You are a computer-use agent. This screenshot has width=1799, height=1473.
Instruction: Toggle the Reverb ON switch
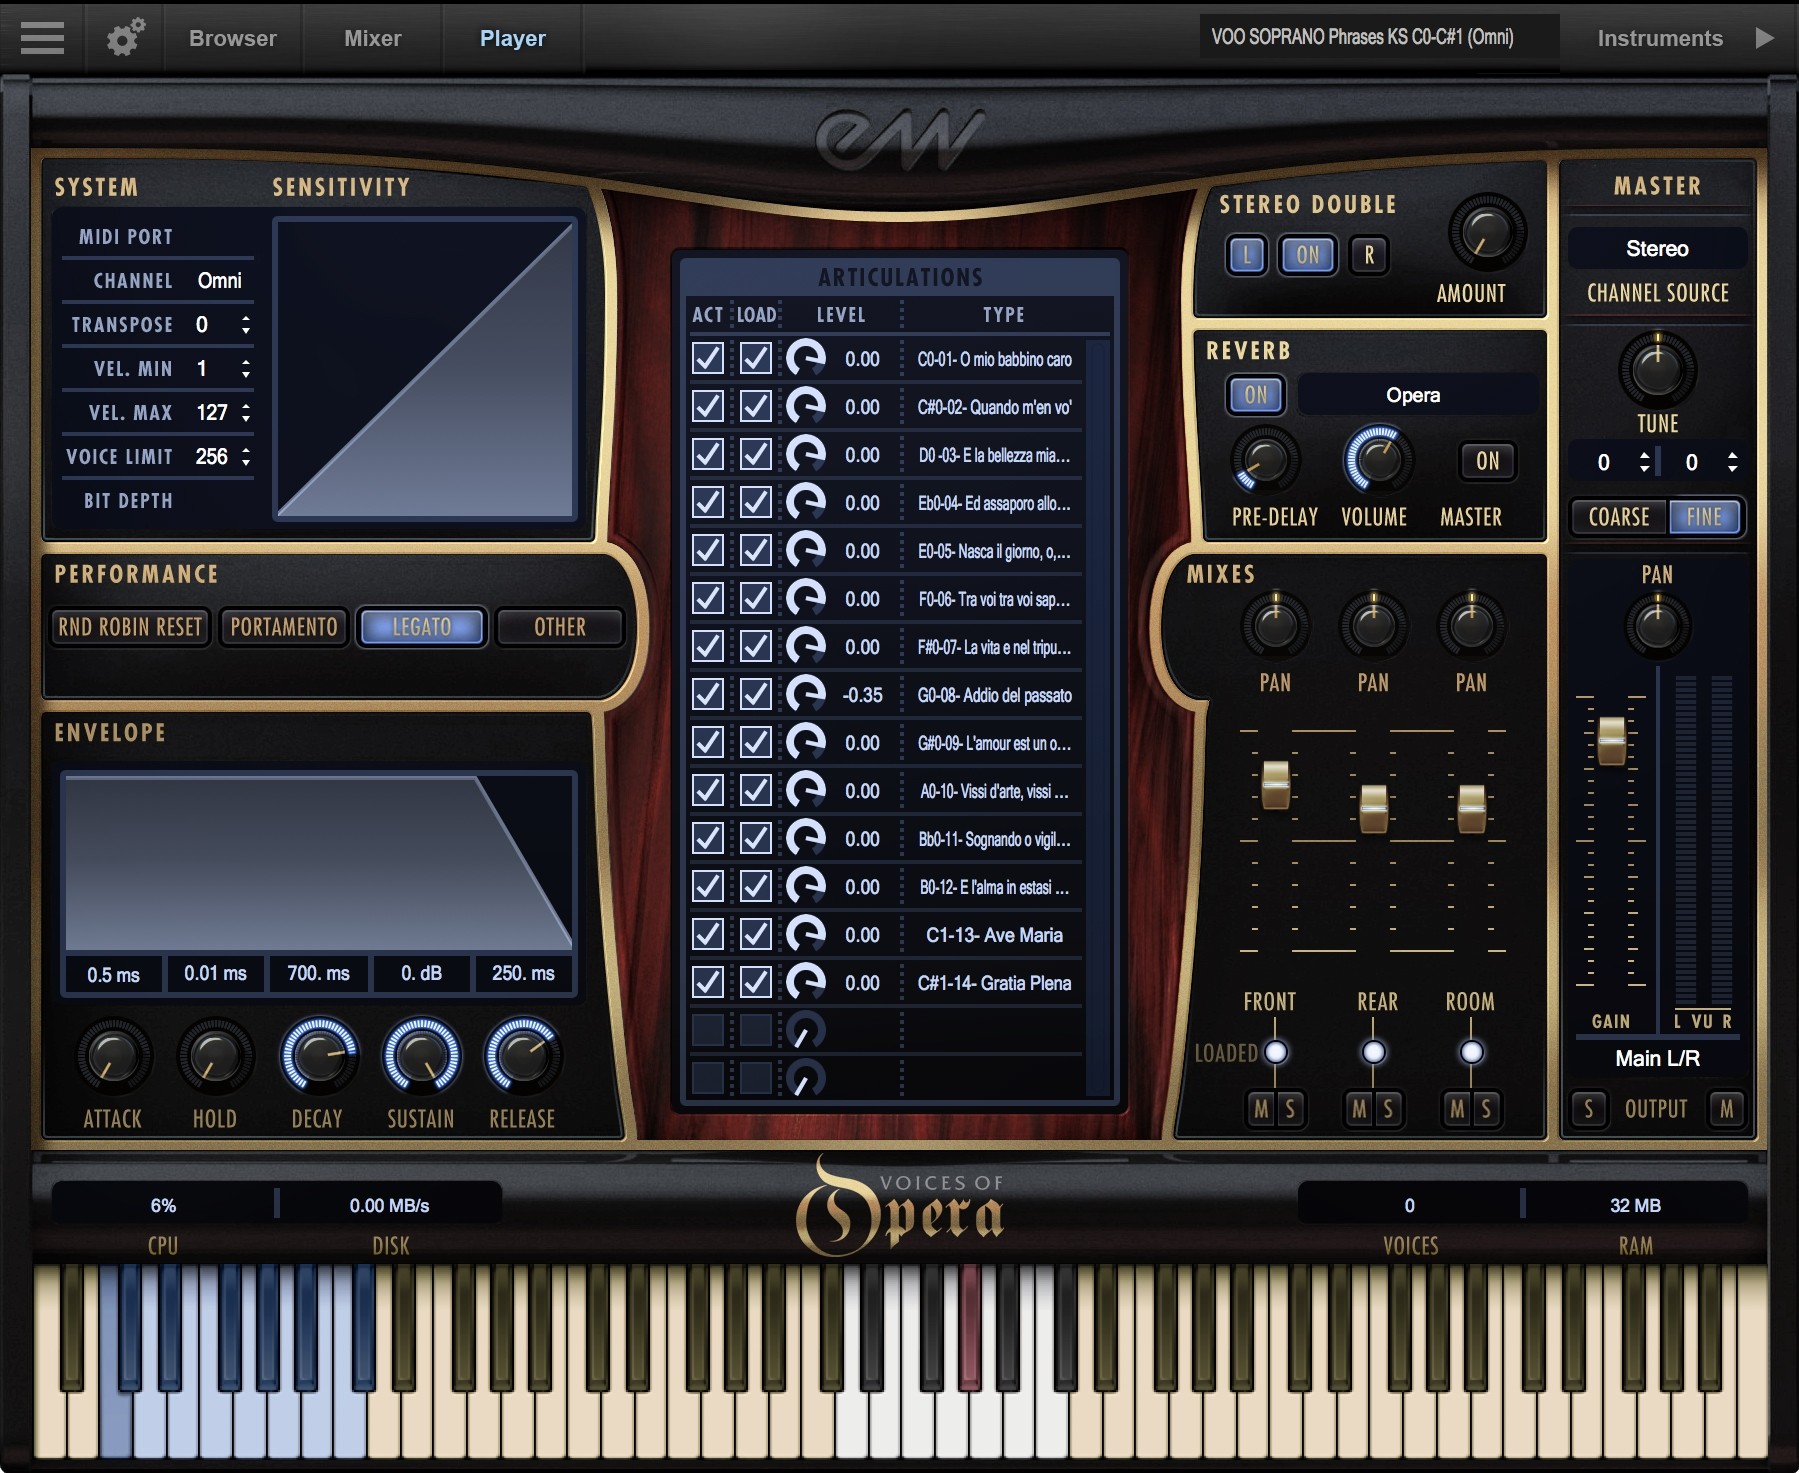(1256, 394)
